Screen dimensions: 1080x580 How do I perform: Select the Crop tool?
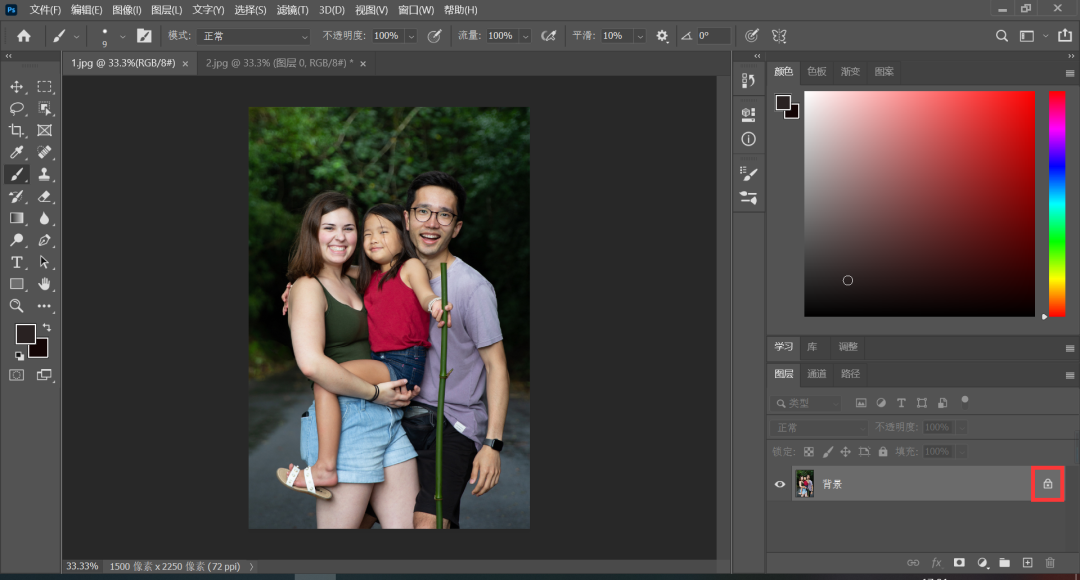tap(17, 130)
